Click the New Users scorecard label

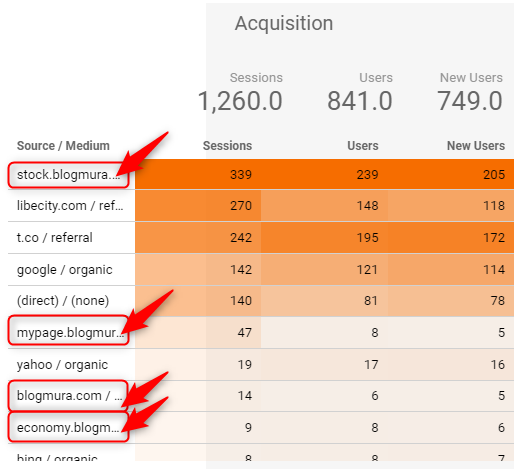pyautogui.click(x=471, y=78)
